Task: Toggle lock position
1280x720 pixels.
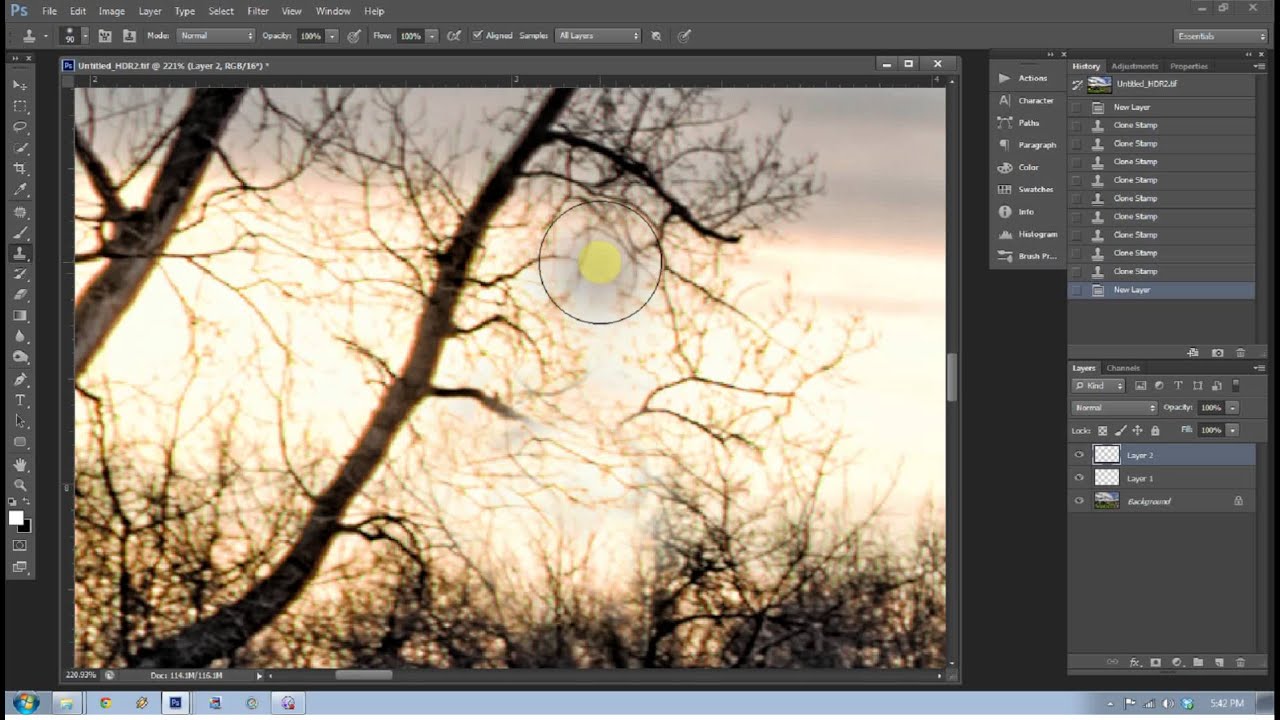Action: 1137,430
